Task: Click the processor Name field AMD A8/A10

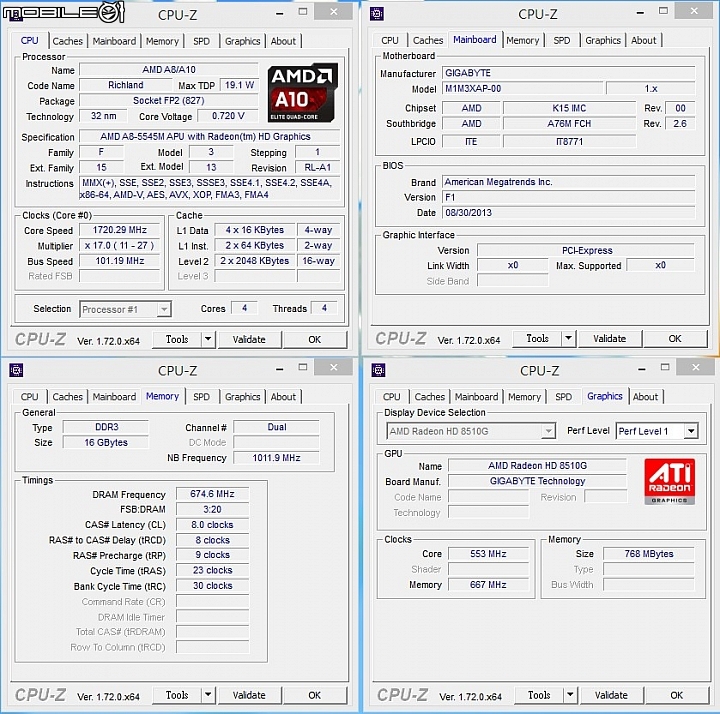Action: point(169,69)
